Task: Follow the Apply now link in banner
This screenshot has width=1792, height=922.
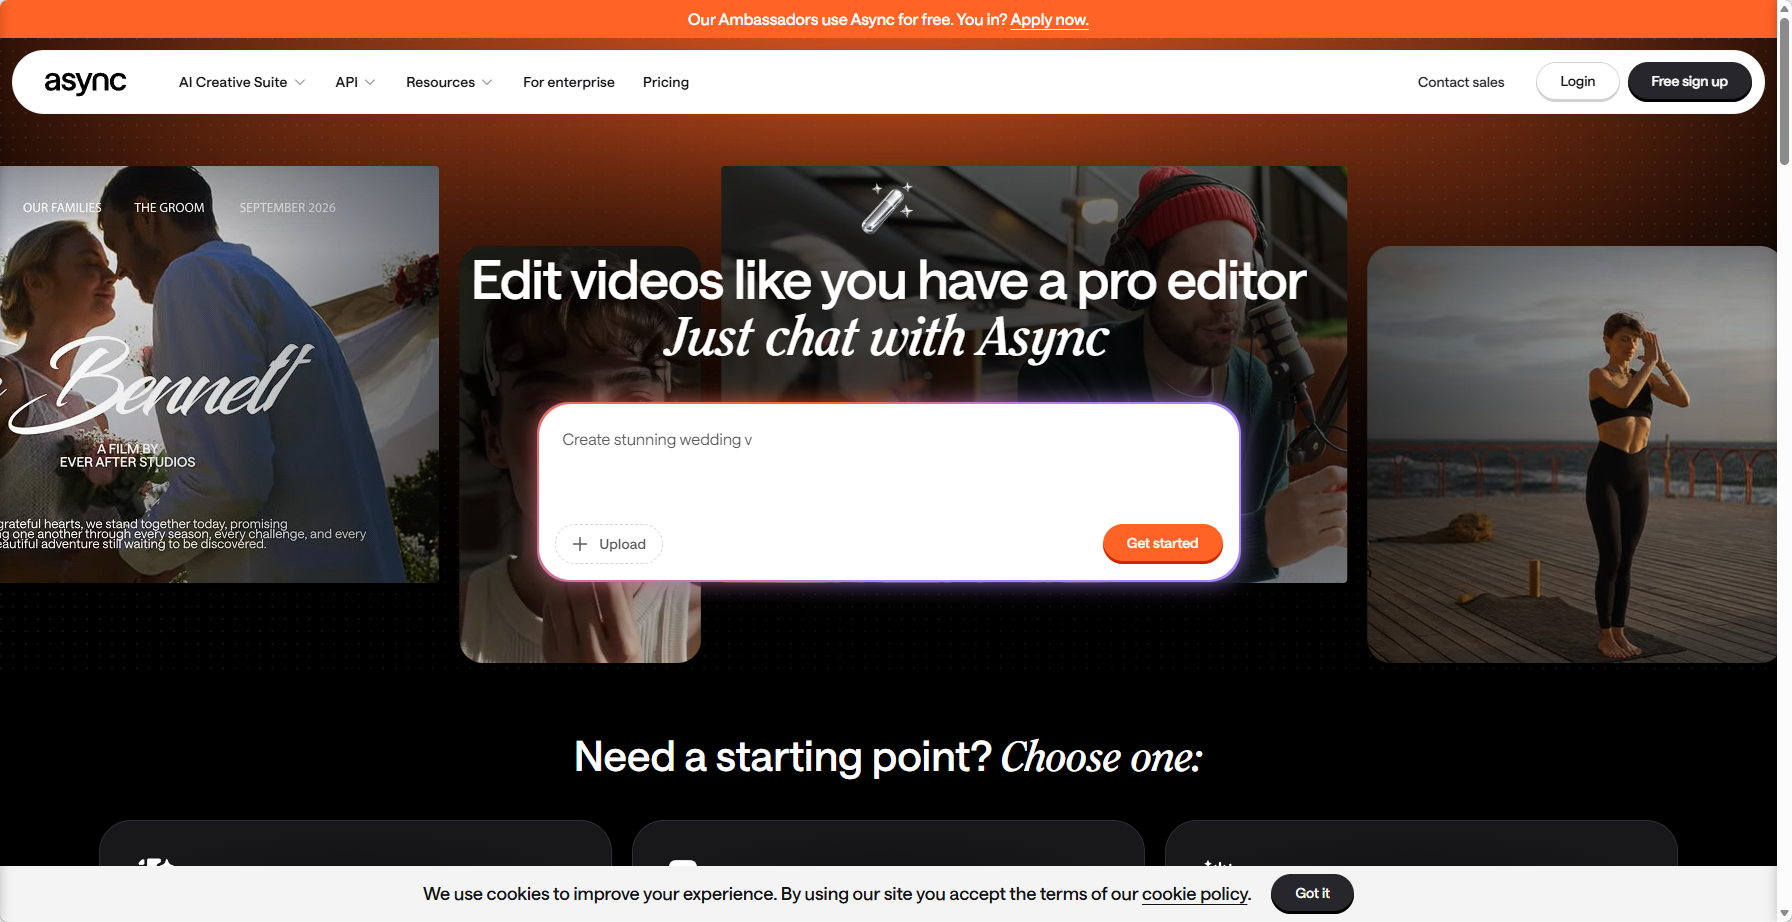Action: (1049, 19)
